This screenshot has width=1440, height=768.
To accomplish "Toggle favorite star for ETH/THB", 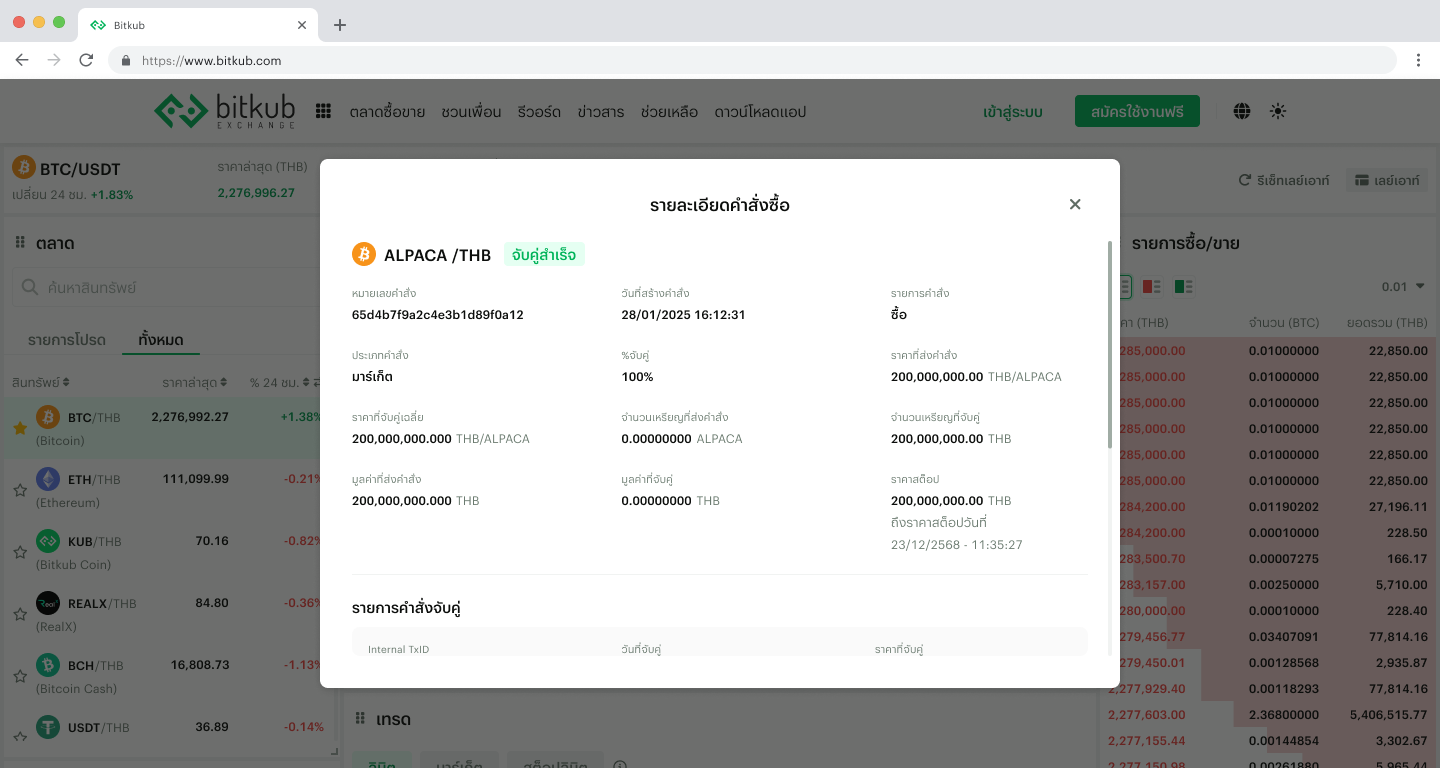I will (x=20, y=490).
